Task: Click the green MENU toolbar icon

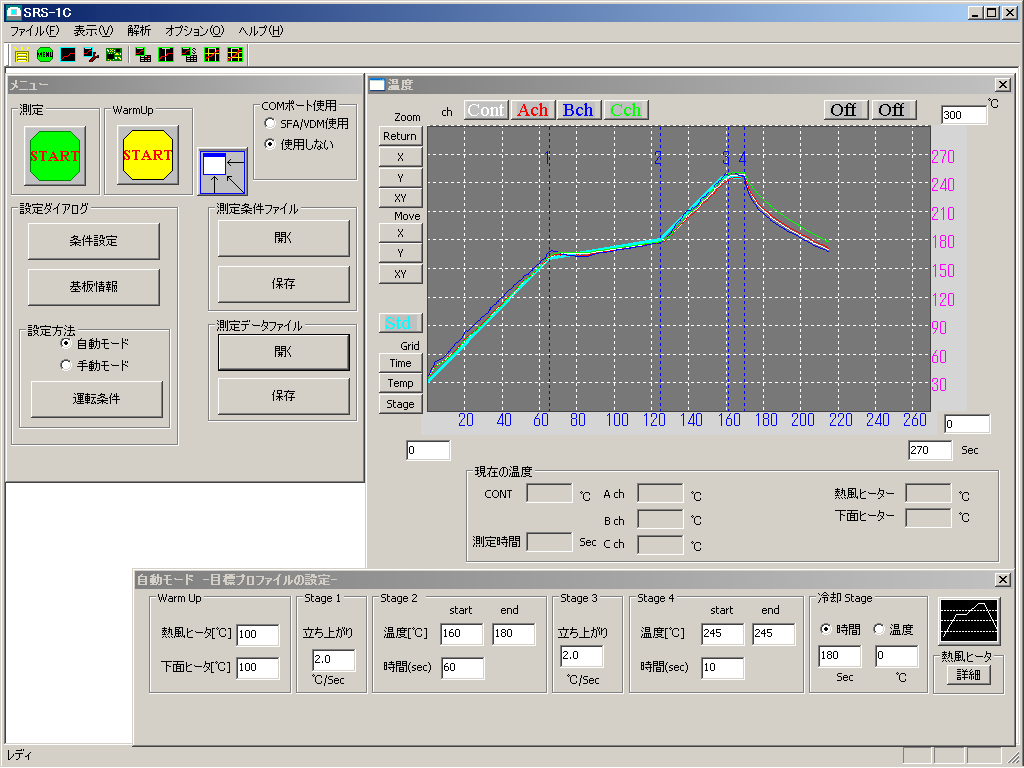Action: tap(44, 55)
